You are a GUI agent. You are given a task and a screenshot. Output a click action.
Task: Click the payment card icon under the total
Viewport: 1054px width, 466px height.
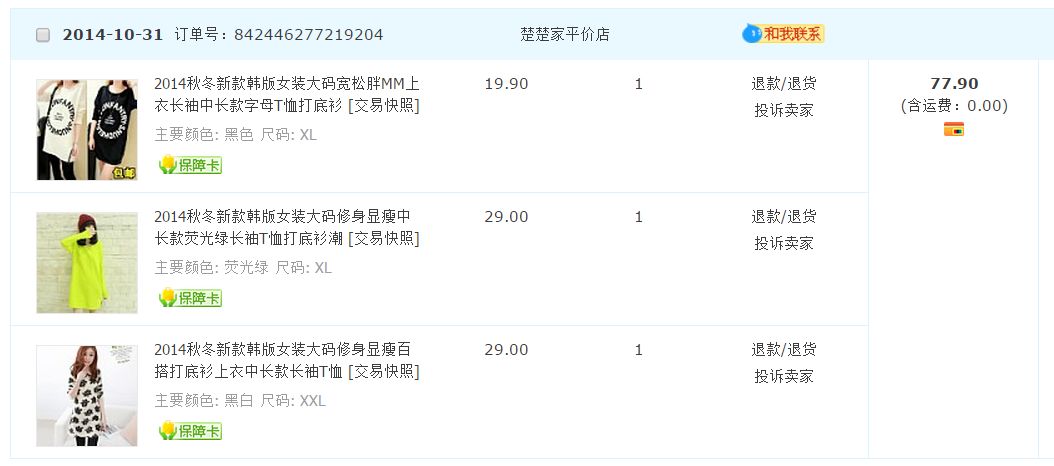click(x=954, y=130)
